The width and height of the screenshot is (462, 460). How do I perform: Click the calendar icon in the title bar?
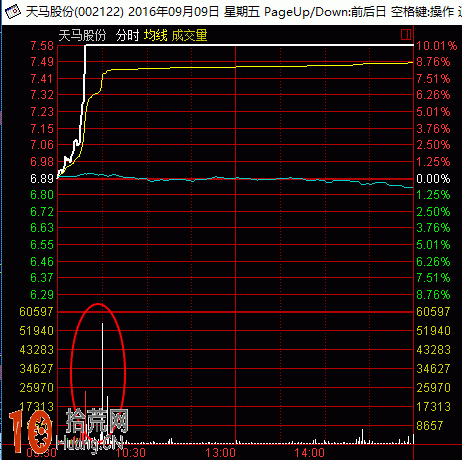click(13, 12)
